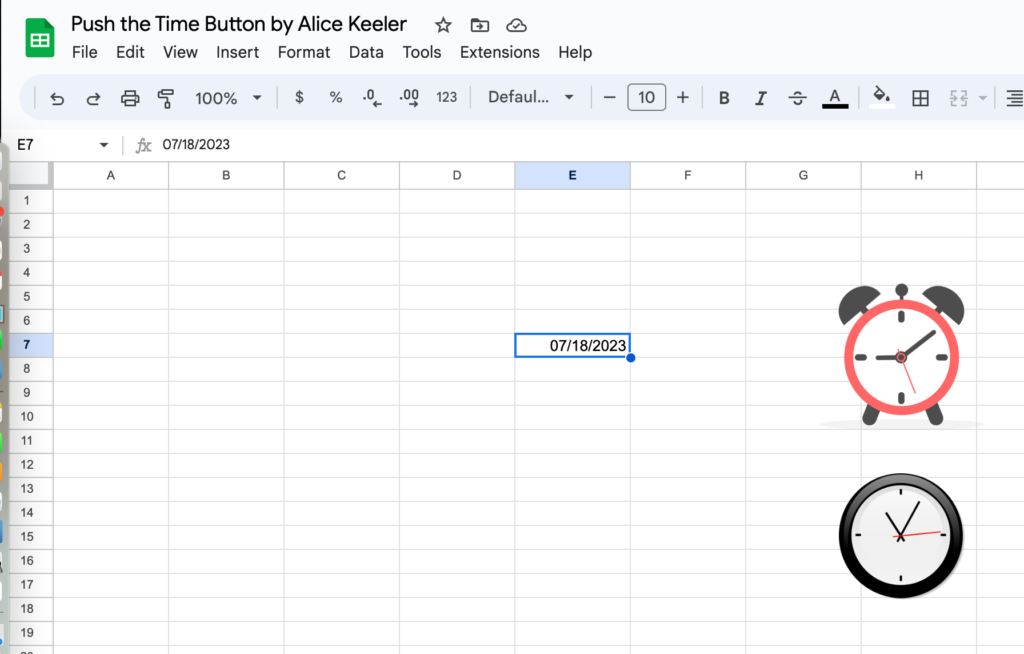Expand the merge cells dropdown arrow
The width and height of the screenshot is (1024, 654).
(x=982, y=98)
